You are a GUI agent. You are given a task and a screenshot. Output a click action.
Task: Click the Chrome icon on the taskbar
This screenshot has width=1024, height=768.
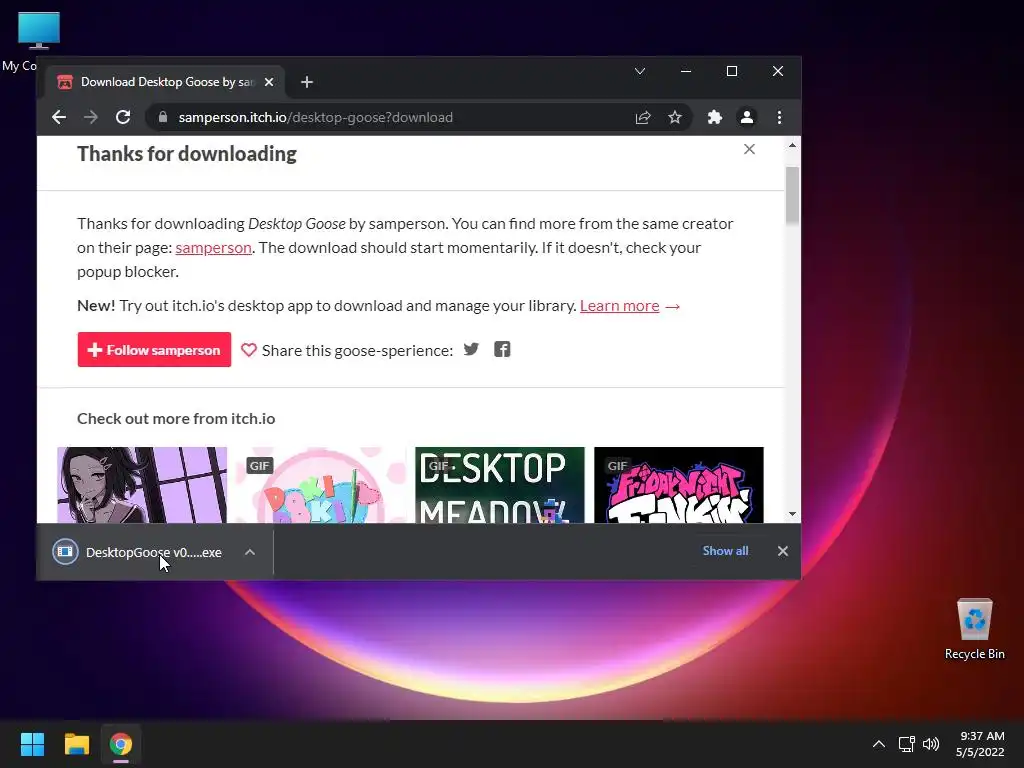[121, 744]
